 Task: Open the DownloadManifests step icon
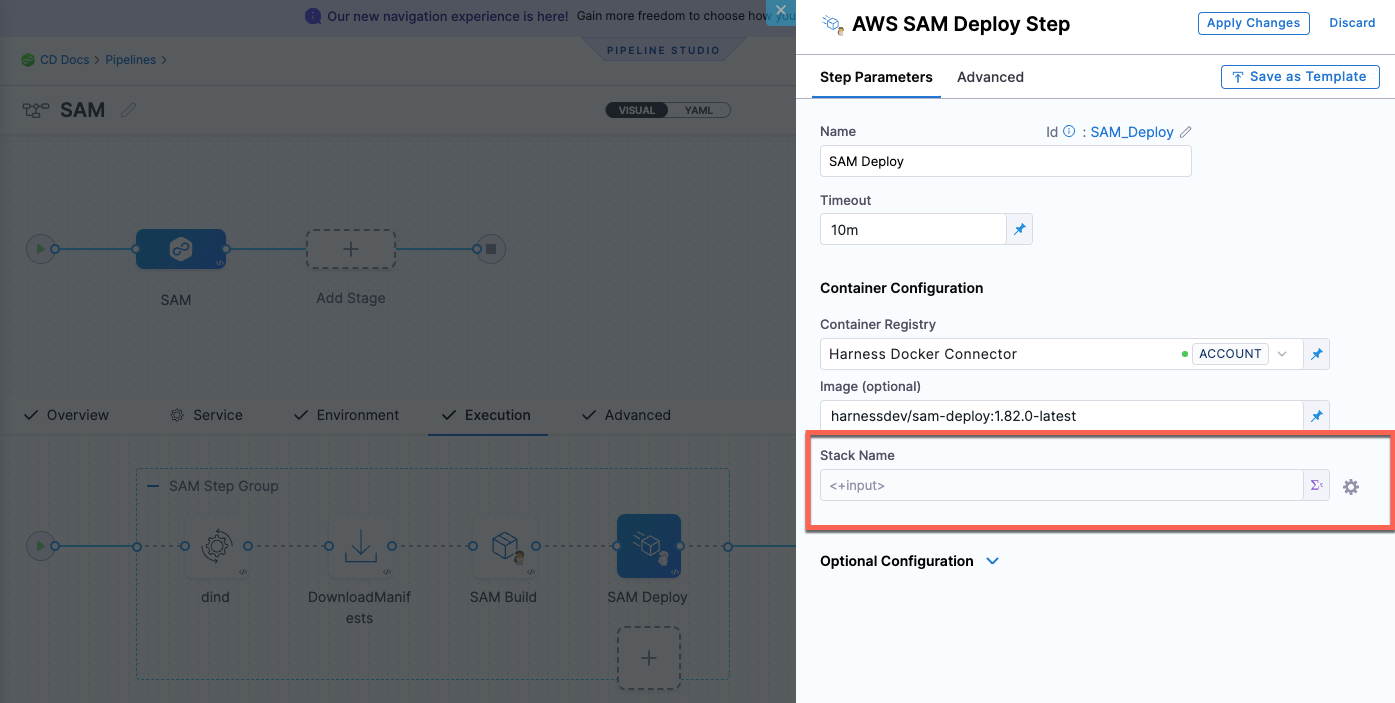coord(359,546)
